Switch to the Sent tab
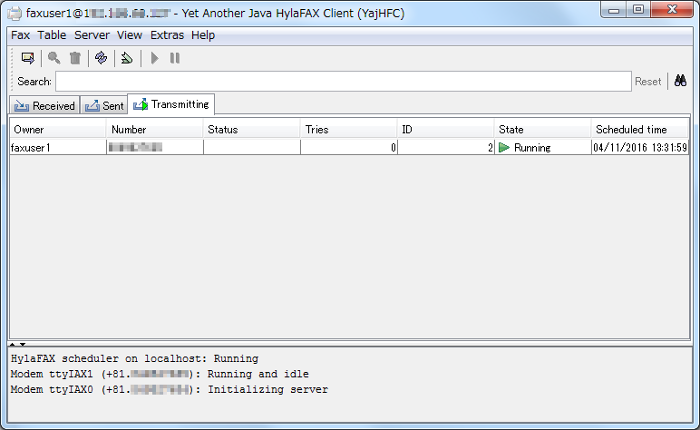The image size is (700, 430). click(104, 105)
